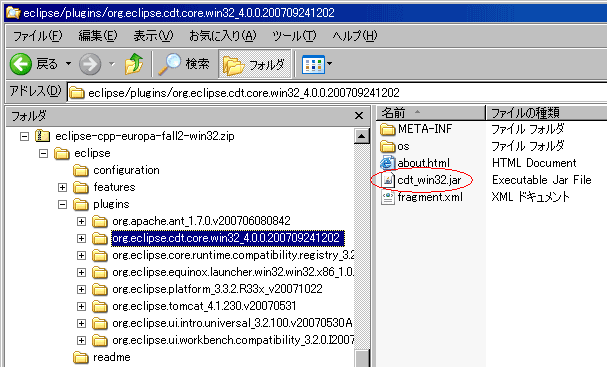Select the about.html file icon
The height and width of the screenshot is (367, 607).
coord(388,163)
